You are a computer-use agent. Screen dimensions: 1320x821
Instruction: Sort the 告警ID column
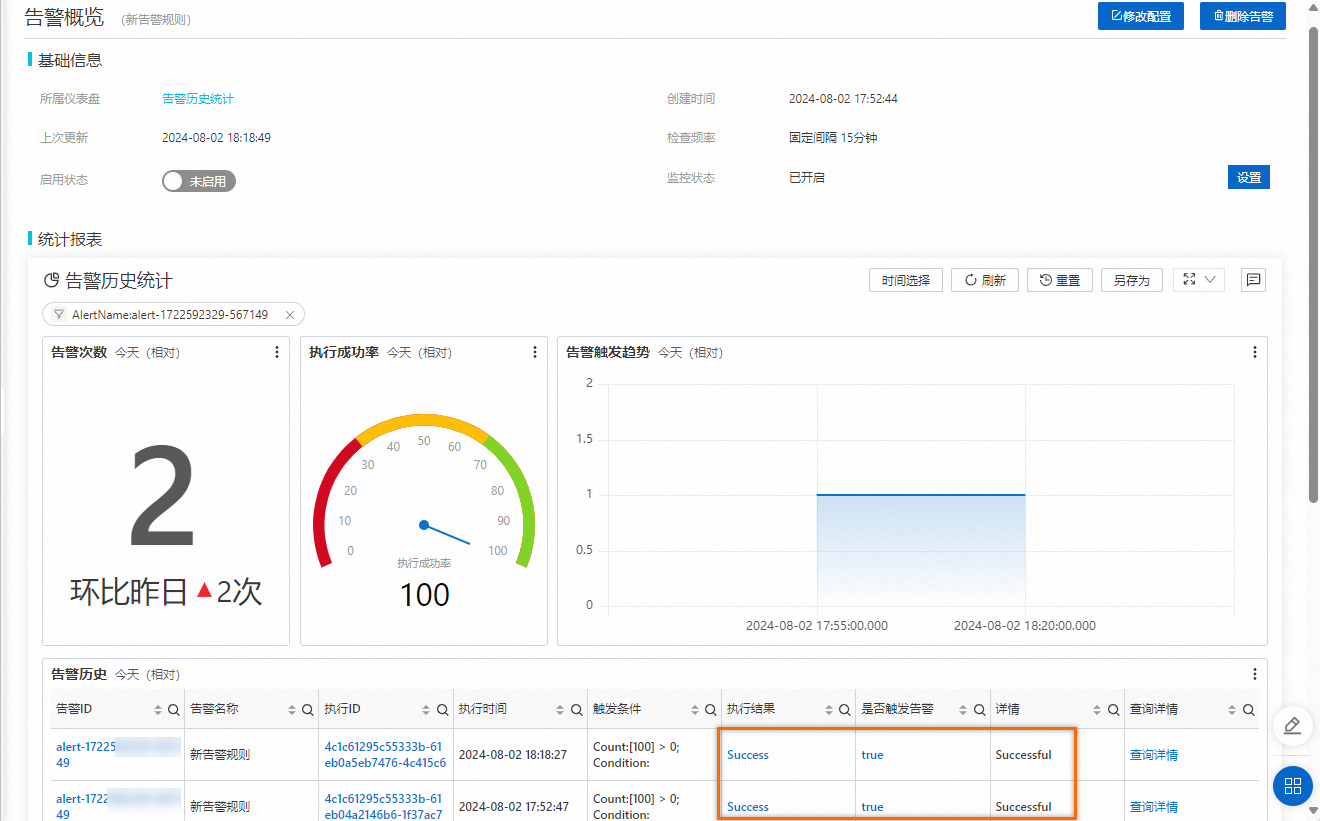click(157, 709)
